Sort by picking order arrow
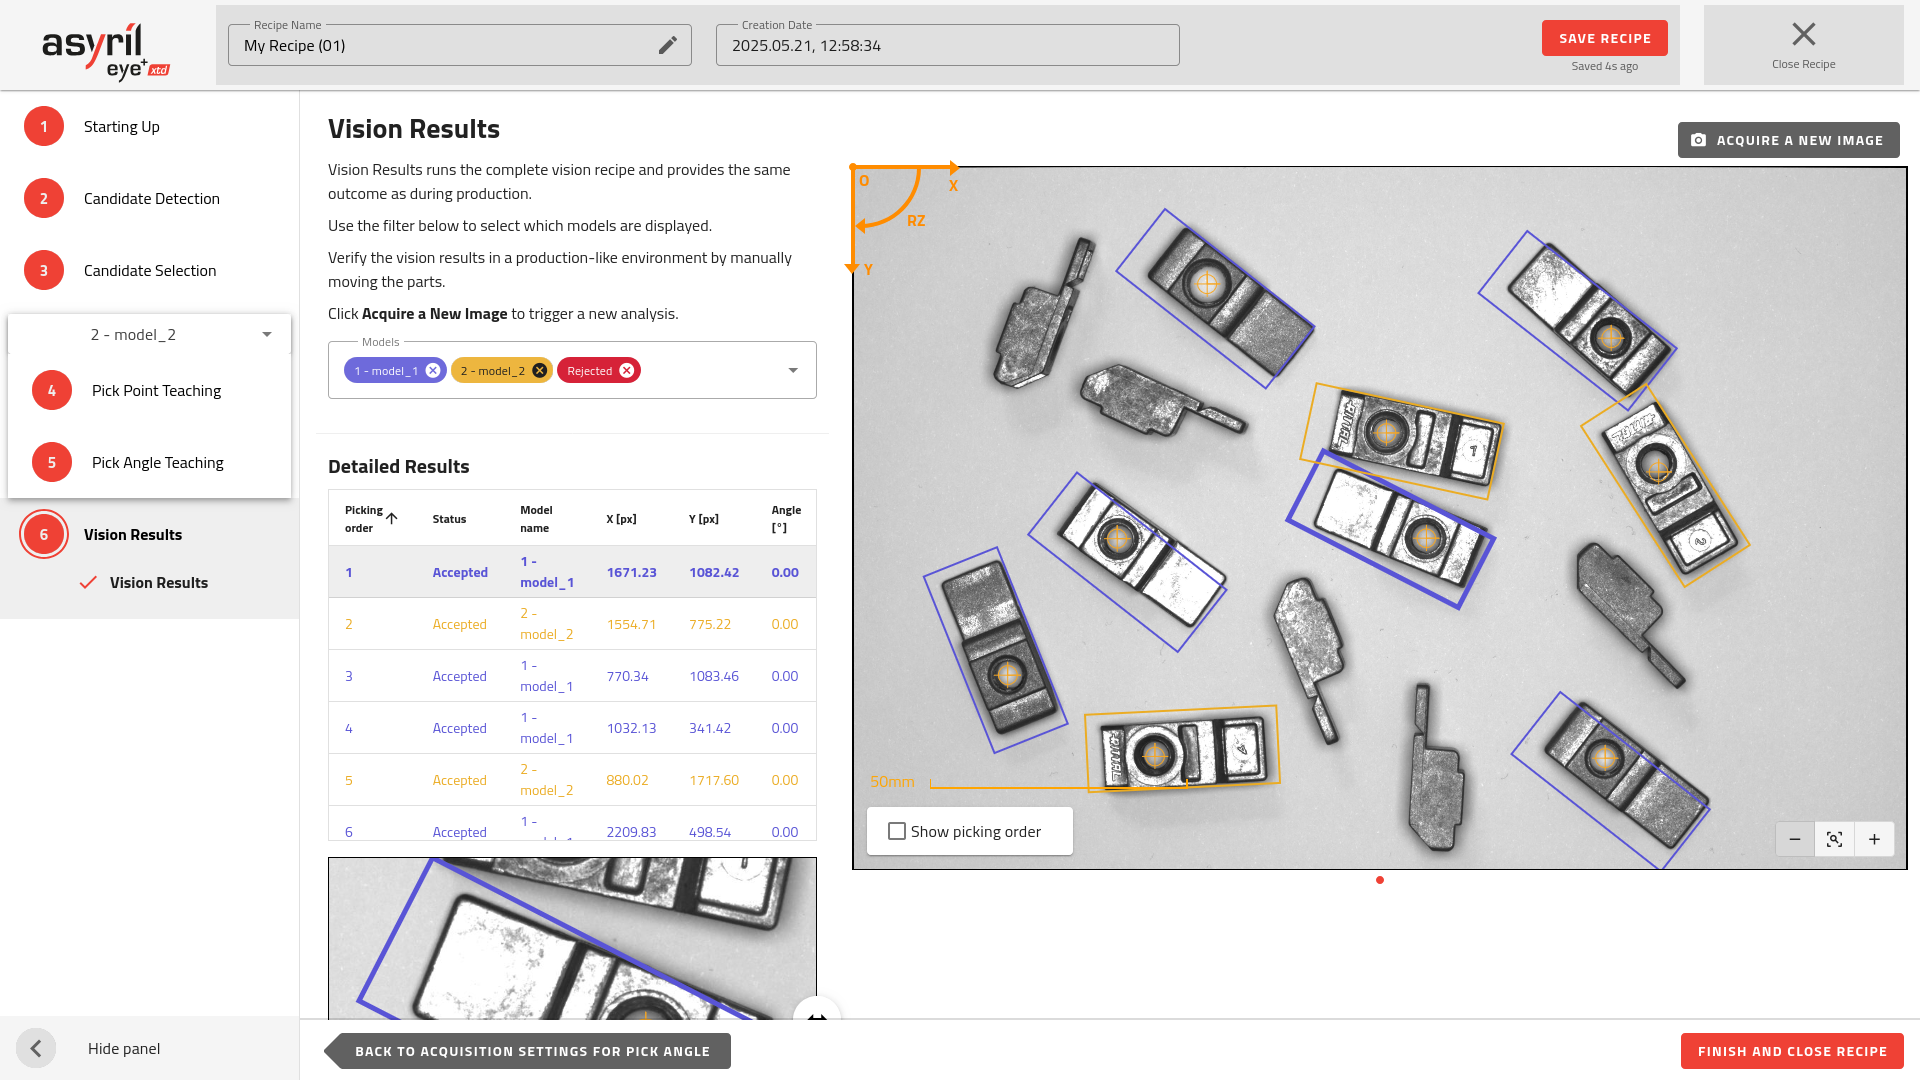Screen dimensions: 1920x1080 pyautogui.click(x=392, y=519)
